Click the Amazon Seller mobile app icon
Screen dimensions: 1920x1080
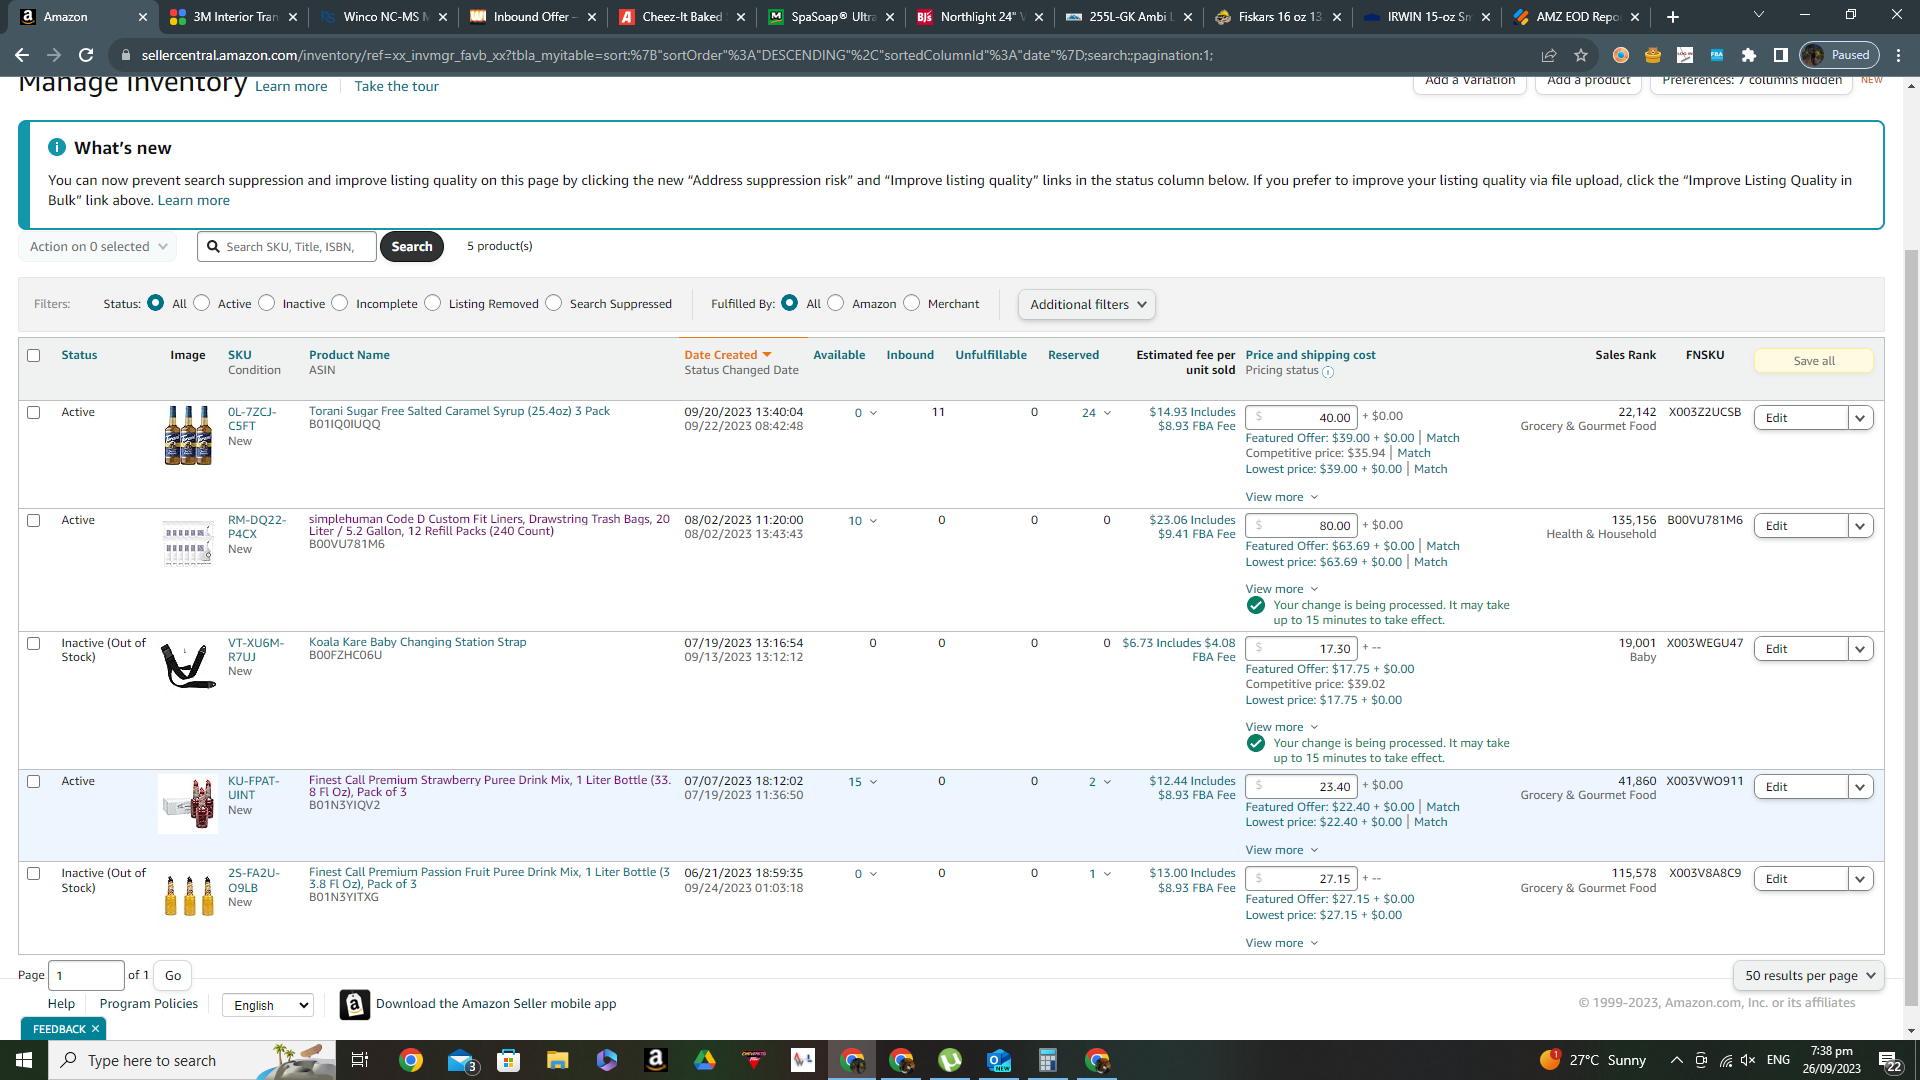pyautogui.click(x=355, y=1004)
